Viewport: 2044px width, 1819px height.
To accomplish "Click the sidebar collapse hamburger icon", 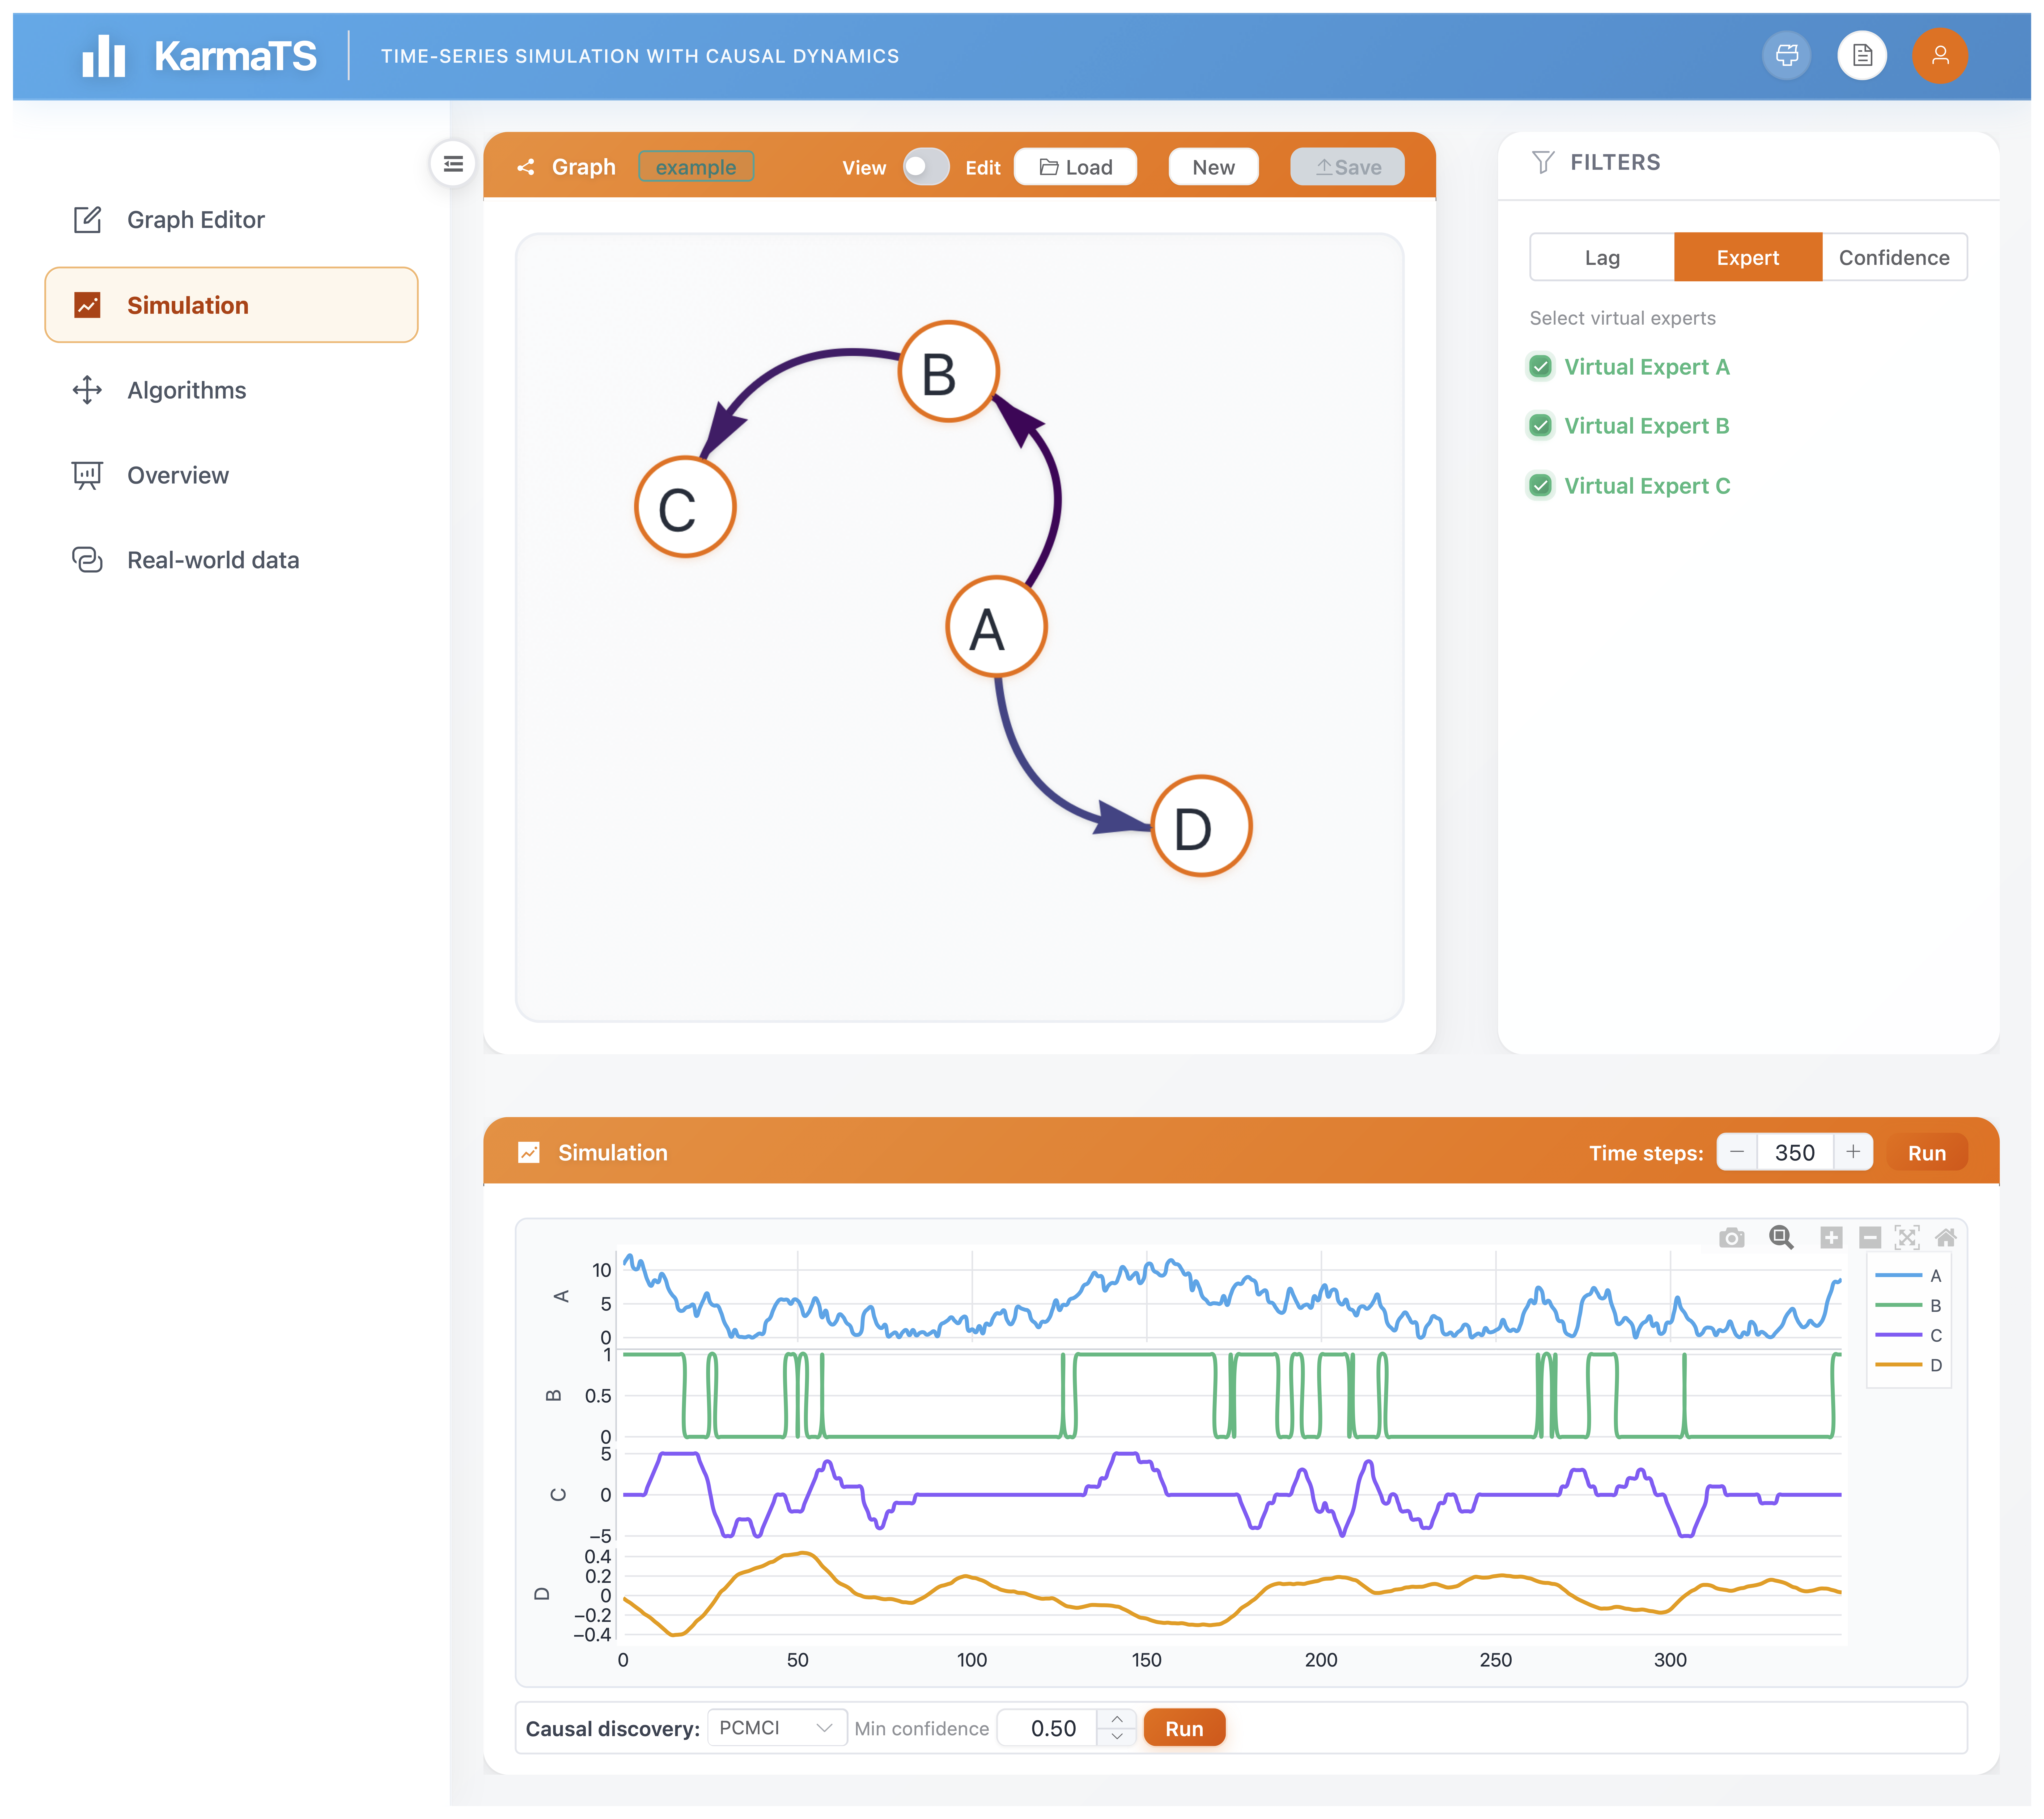I will tap(453, 164).
